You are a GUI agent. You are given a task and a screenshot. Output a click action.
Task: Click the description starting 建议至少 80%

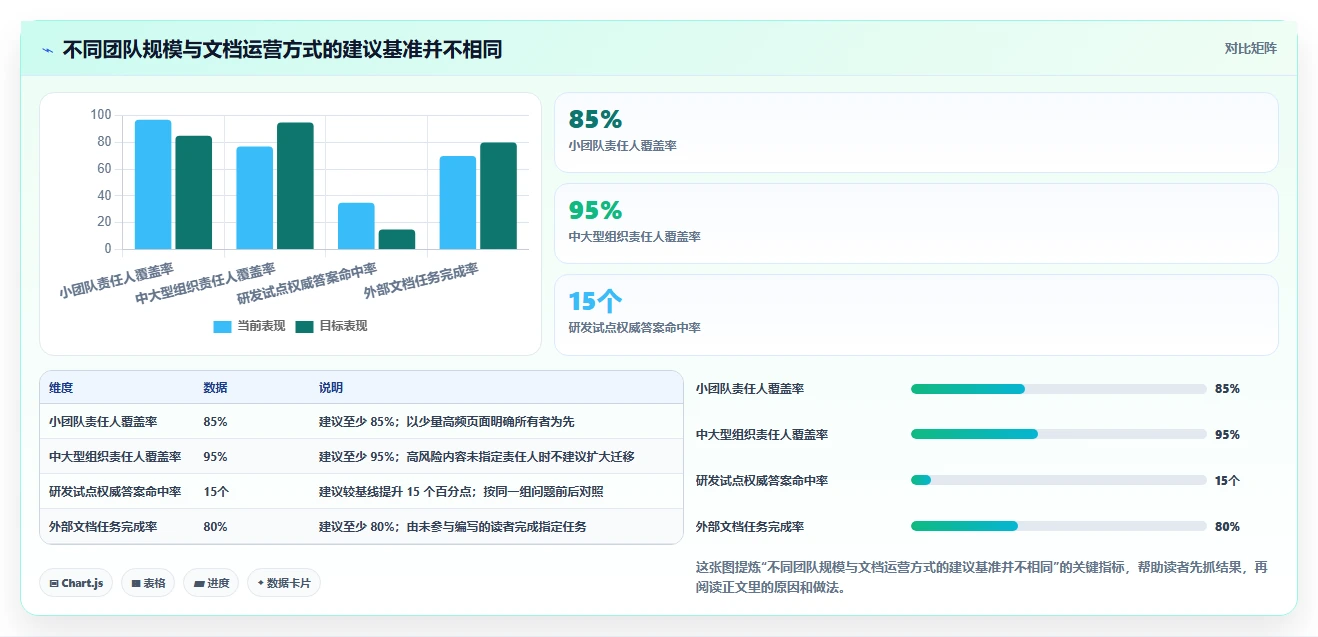point(453,527)
